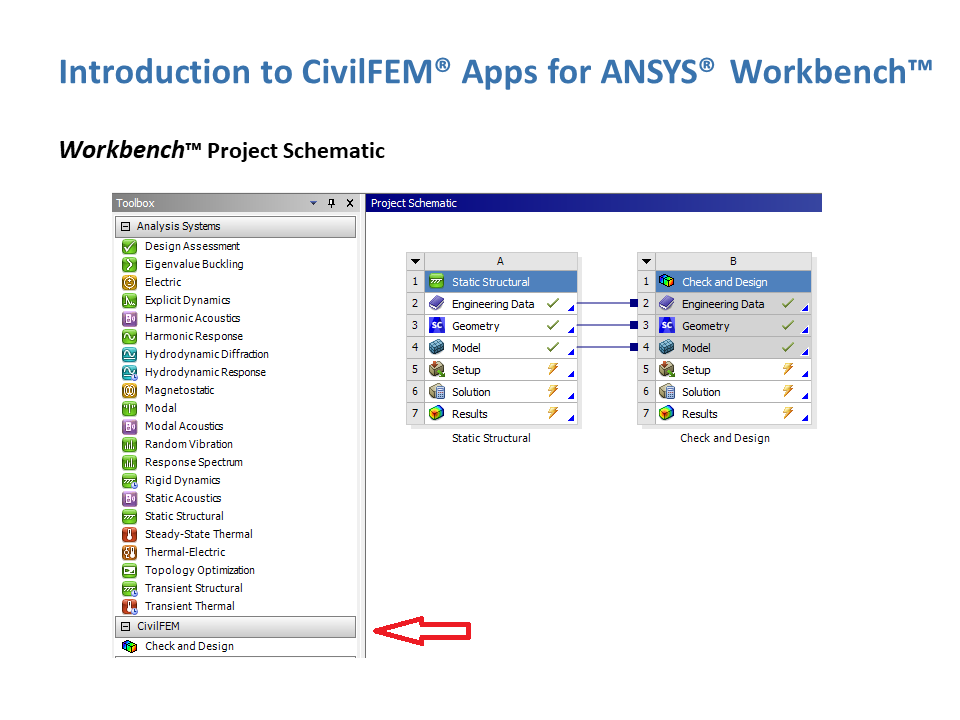Image resolution: width=960 pixels, height=720 pixels.
Task: Pin the Toolbox panel
Action: click(332, 203)
